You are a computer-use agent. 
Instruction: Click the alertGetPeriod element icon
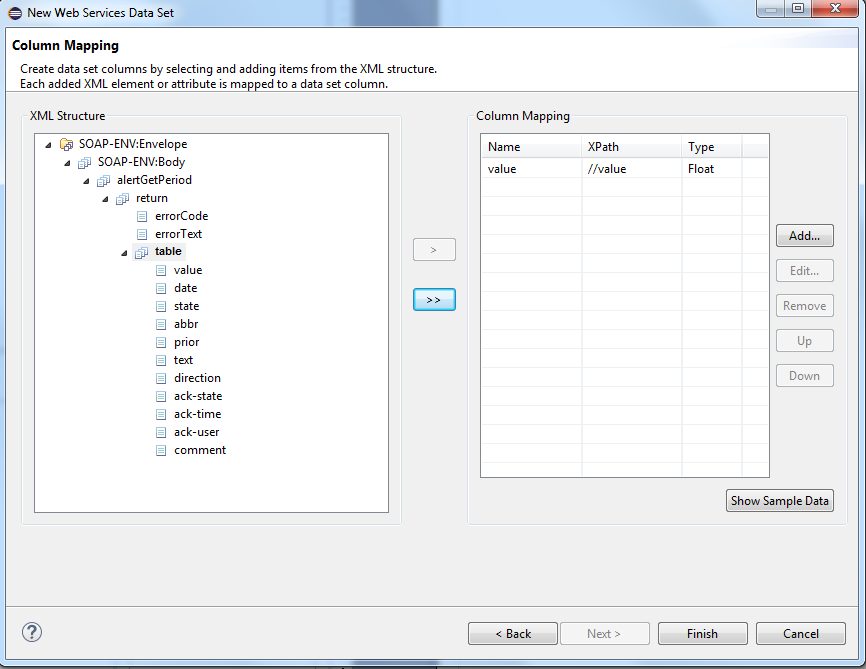[x=104, y=180]
